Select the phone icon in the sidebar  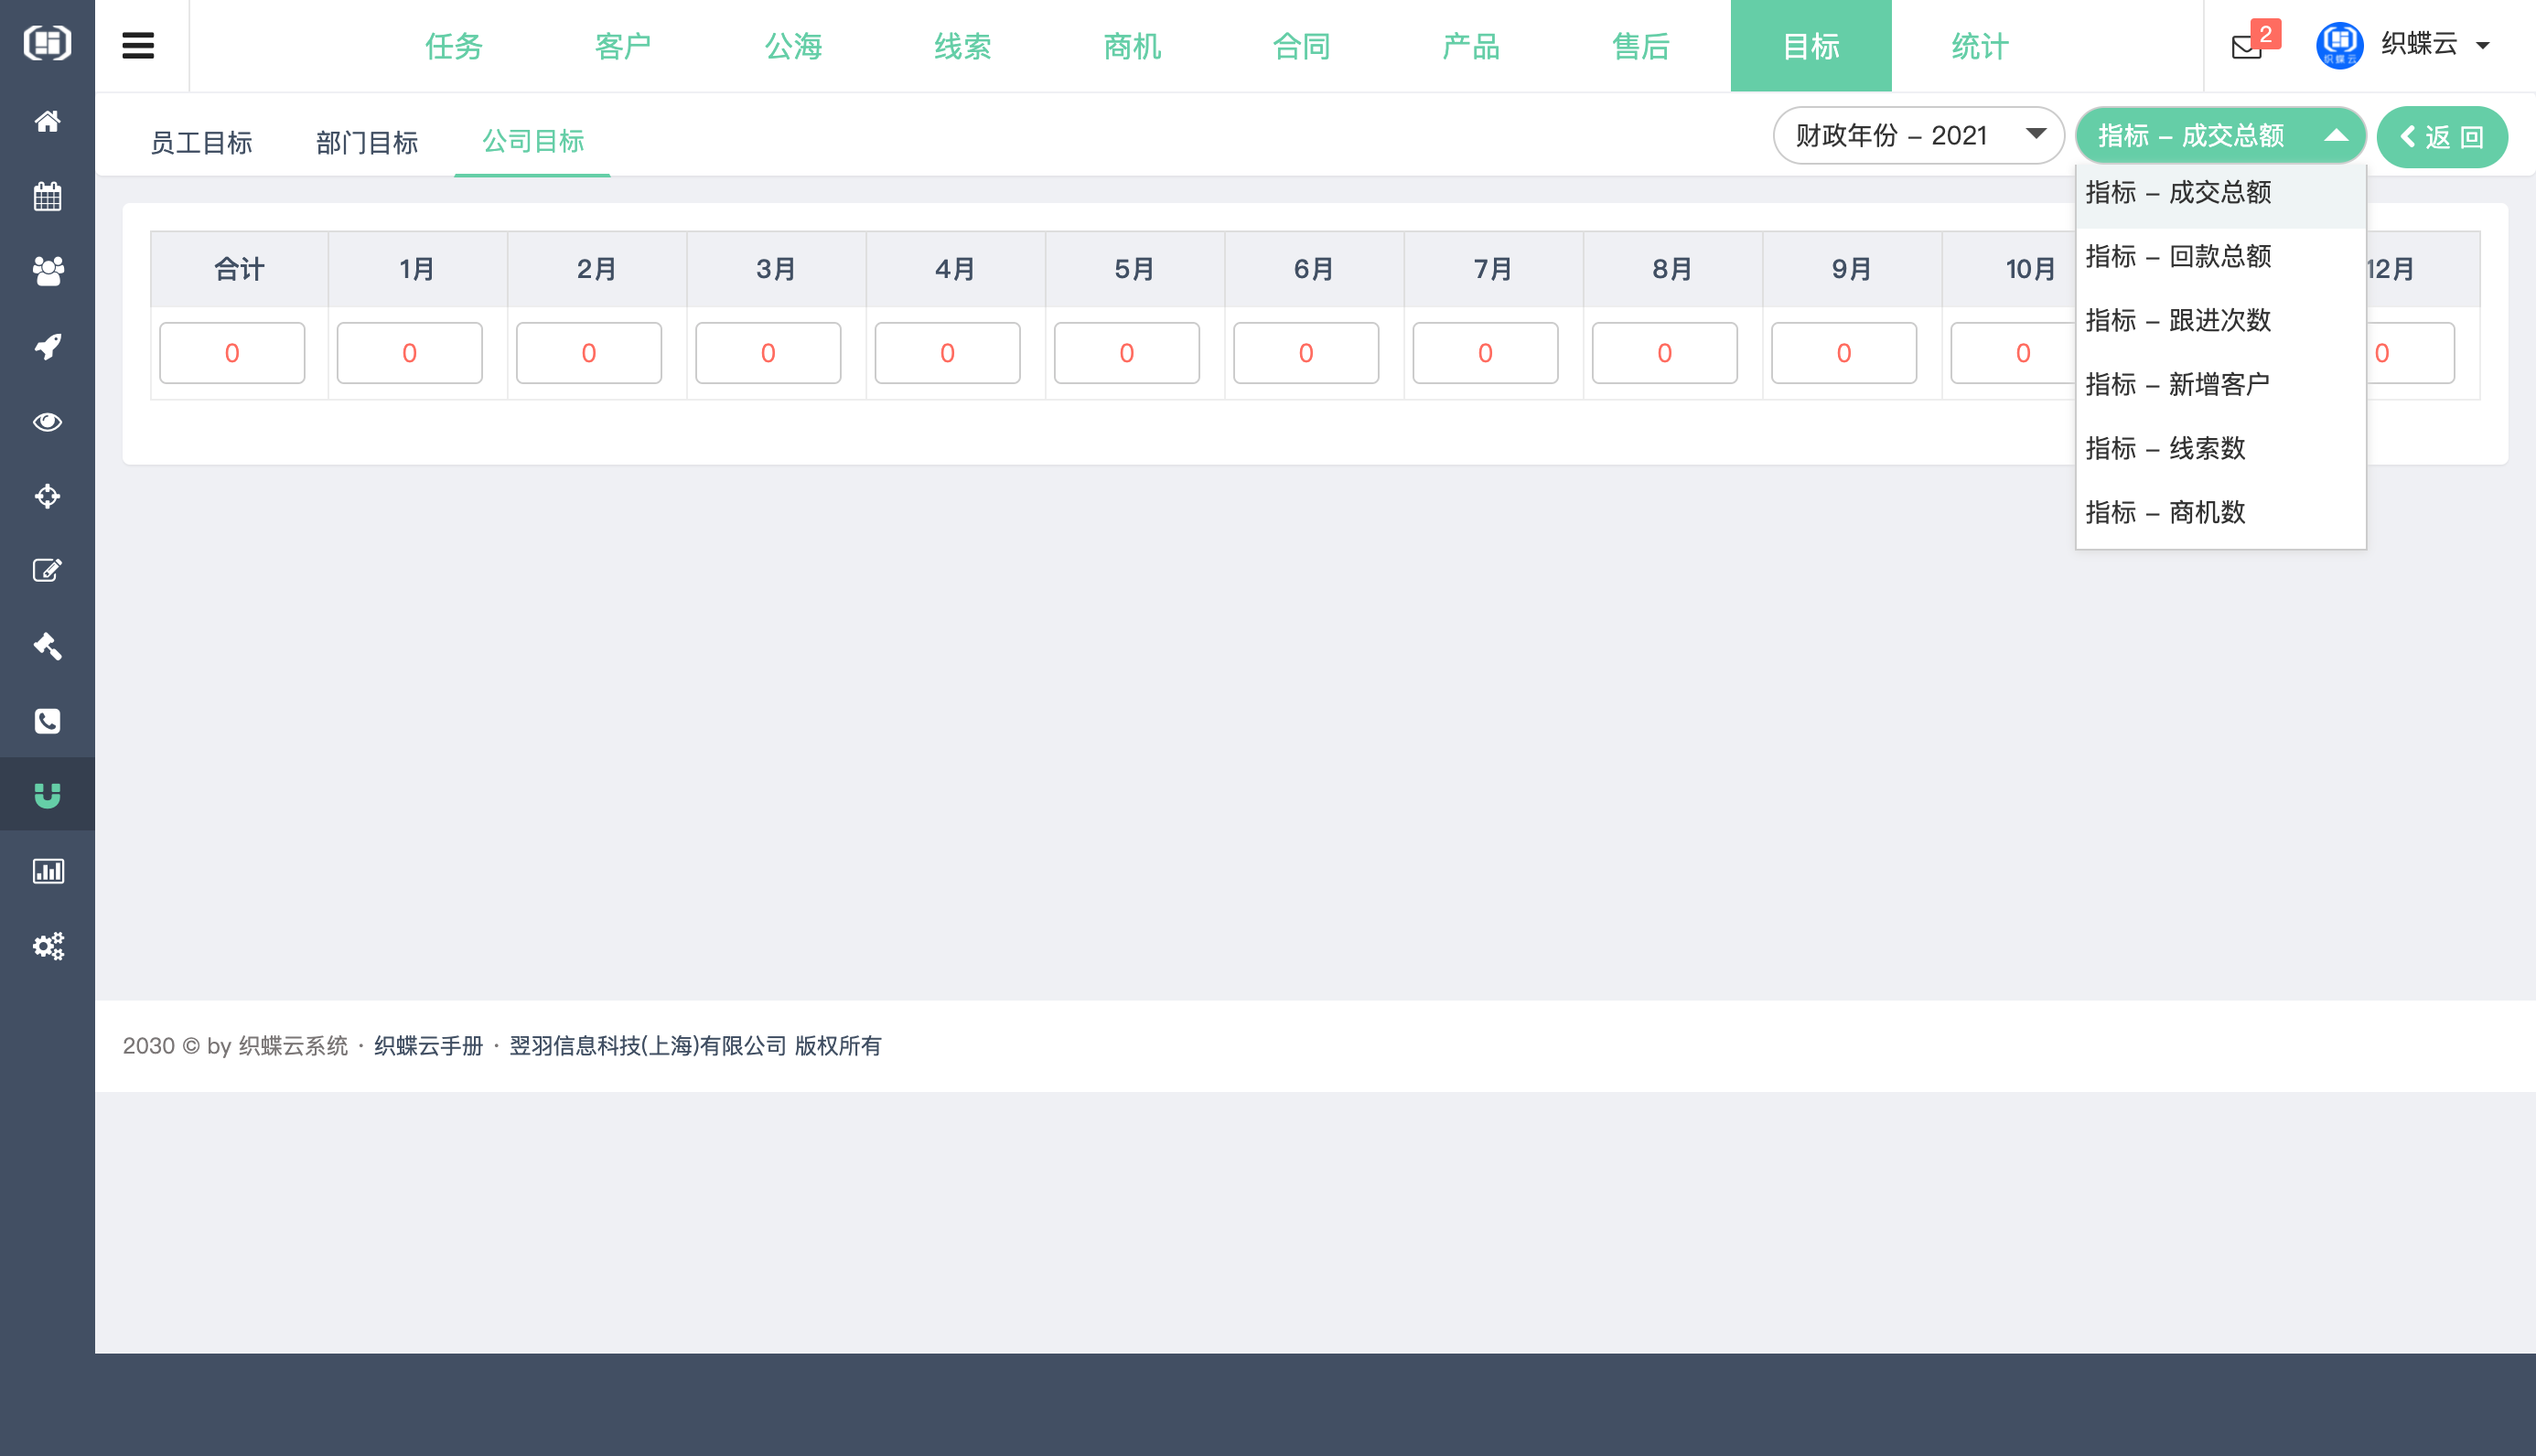pyautogui.click(x=47, y=721)
